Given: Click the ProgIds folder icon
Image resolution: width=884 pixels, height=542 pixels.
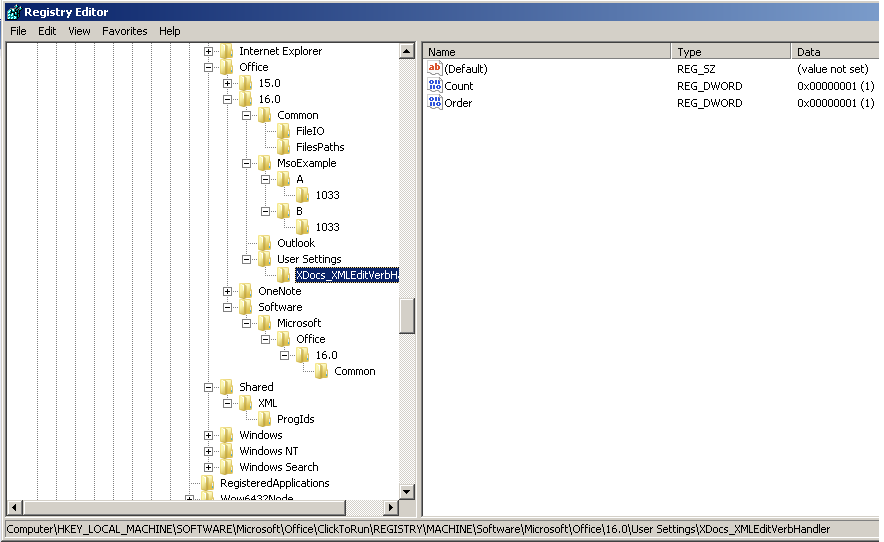Looking at the screenshot, I should 264,419.
